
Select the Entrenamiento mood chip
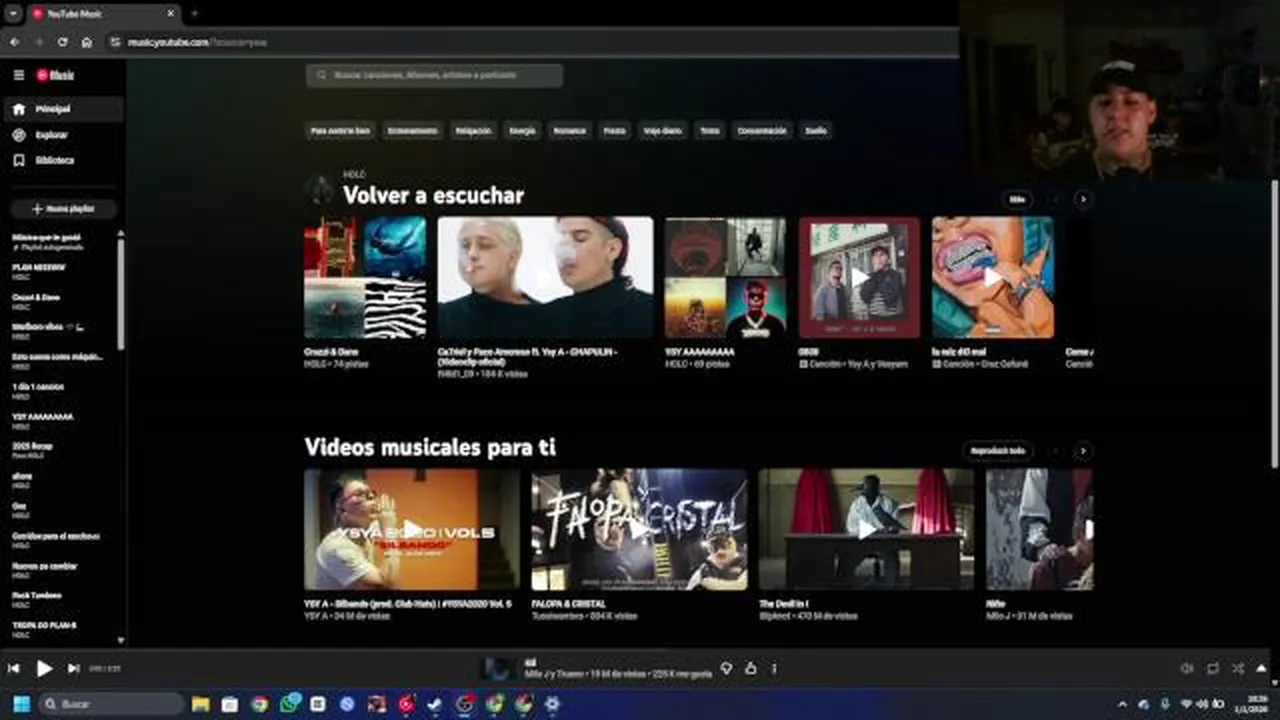pyautogui.click(x=412, y=131)
